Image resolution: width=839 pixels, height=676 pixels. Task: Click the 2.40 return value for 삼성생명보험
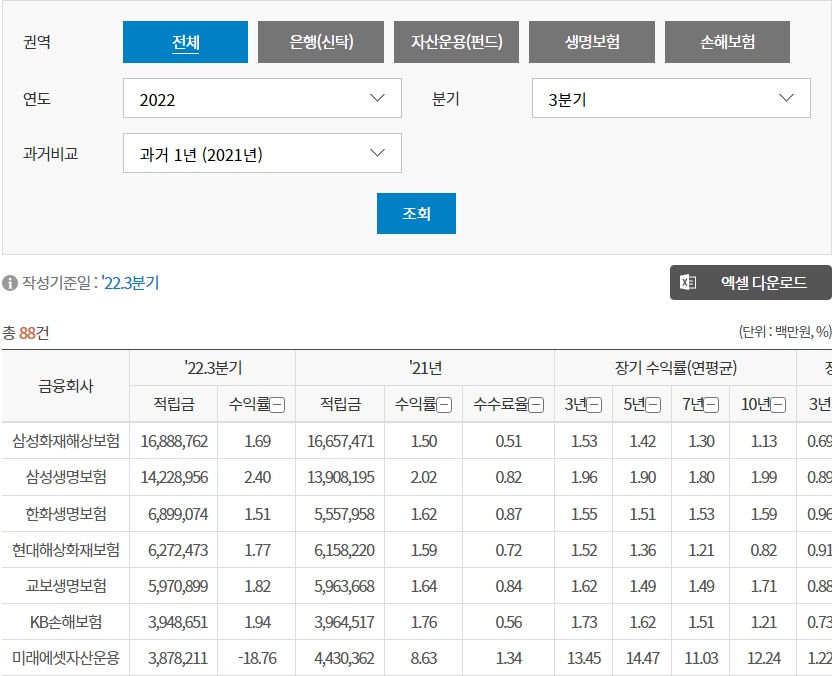[257, 477]
